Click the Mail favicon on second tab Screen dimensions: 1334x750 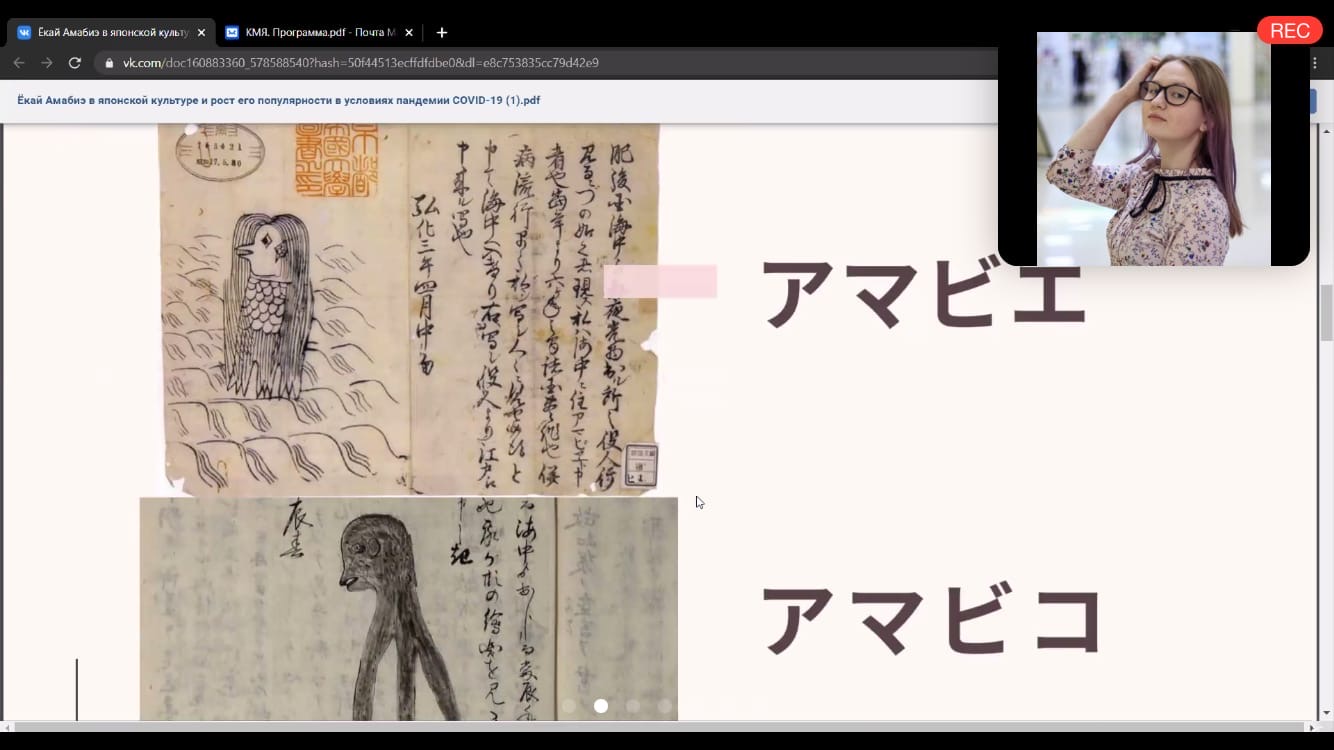pyautogui.click(x=232, y=33)
